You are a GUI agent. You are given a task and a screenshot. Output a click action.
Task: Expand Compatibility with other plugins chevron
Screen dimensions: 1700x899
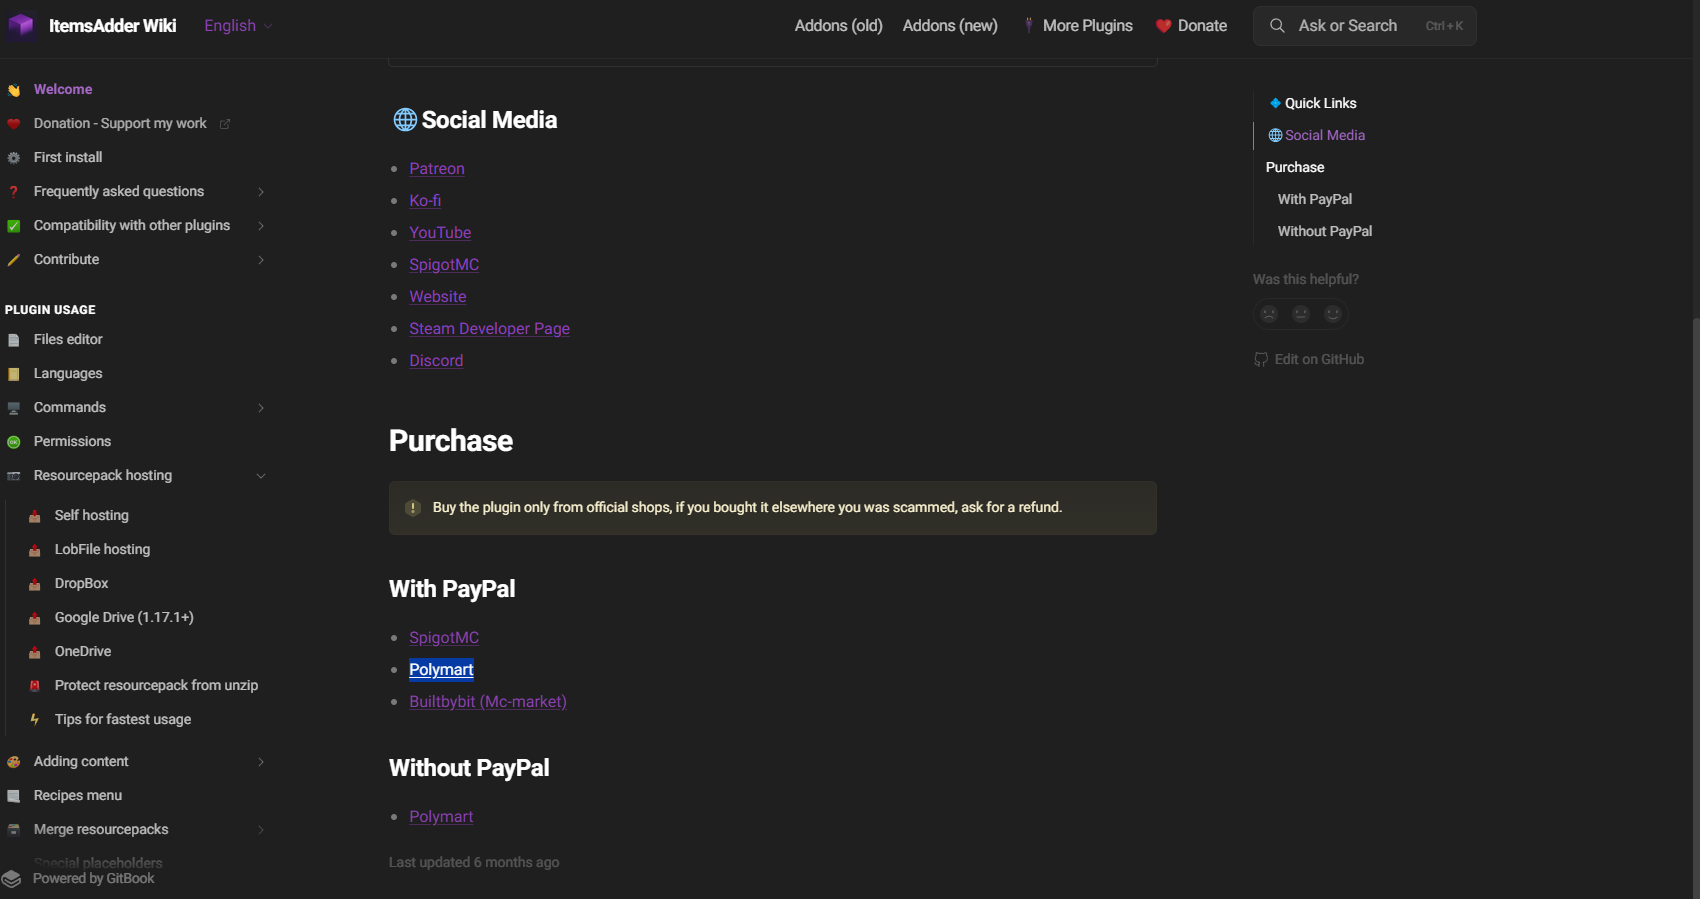[x=261, y=226]
